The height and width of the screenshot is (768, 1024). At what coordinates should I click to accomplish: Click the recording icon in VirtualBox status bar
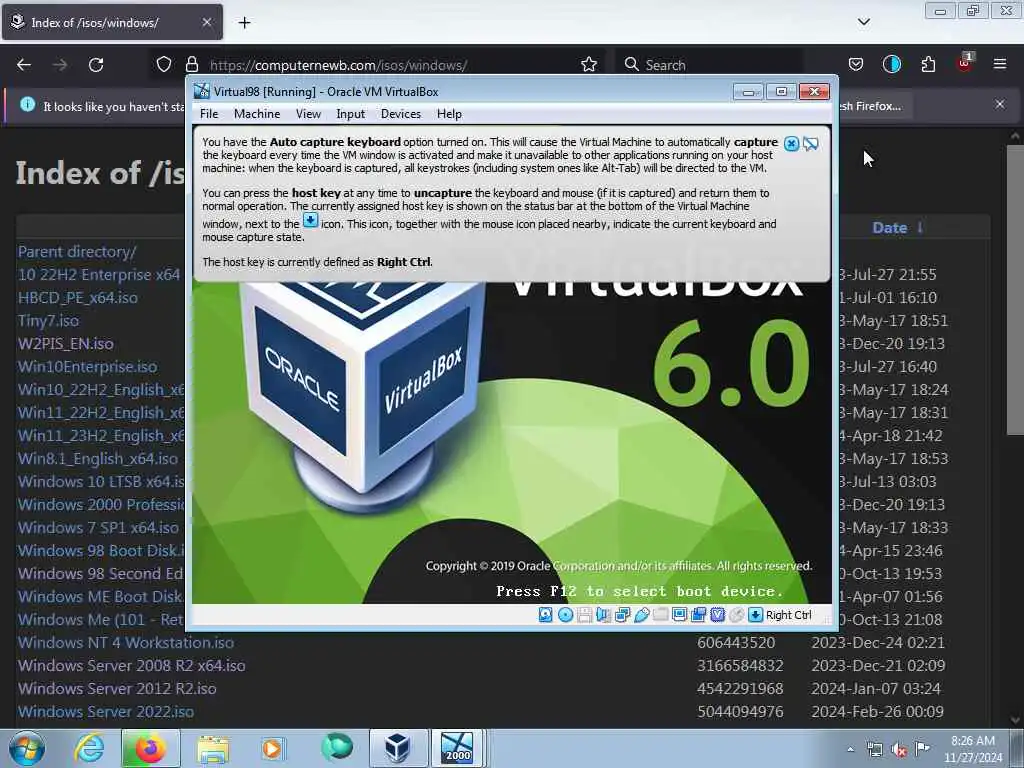[x=698, y=615]
